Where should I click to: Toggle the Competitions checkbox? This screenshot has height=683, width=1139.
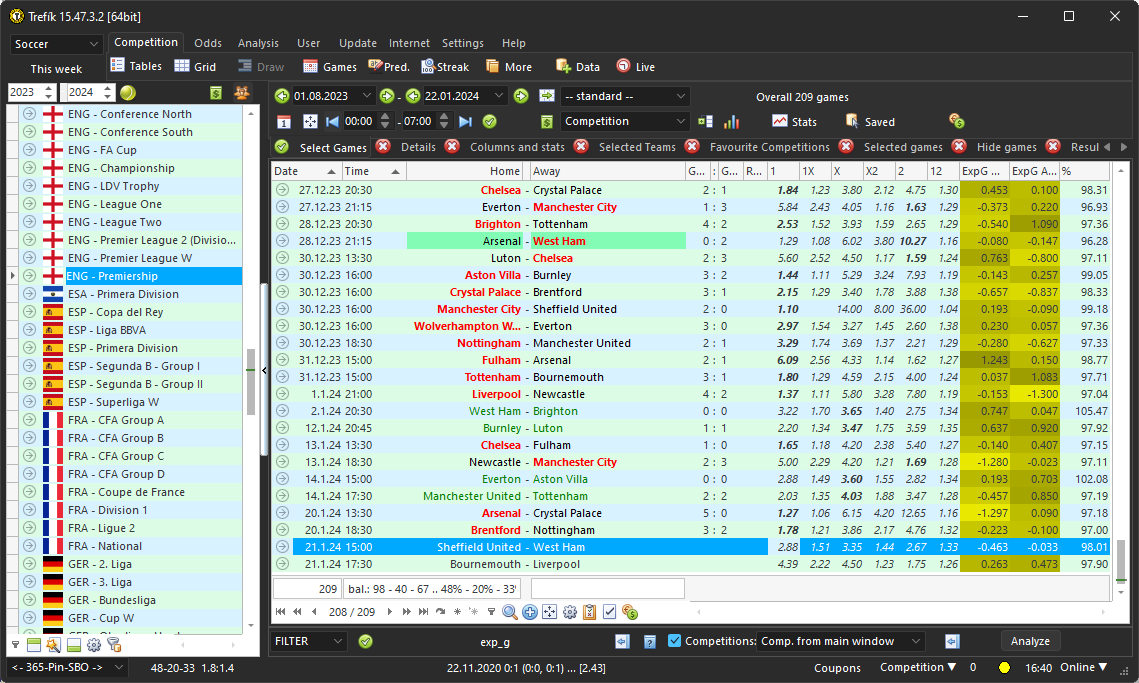point(674,641)
